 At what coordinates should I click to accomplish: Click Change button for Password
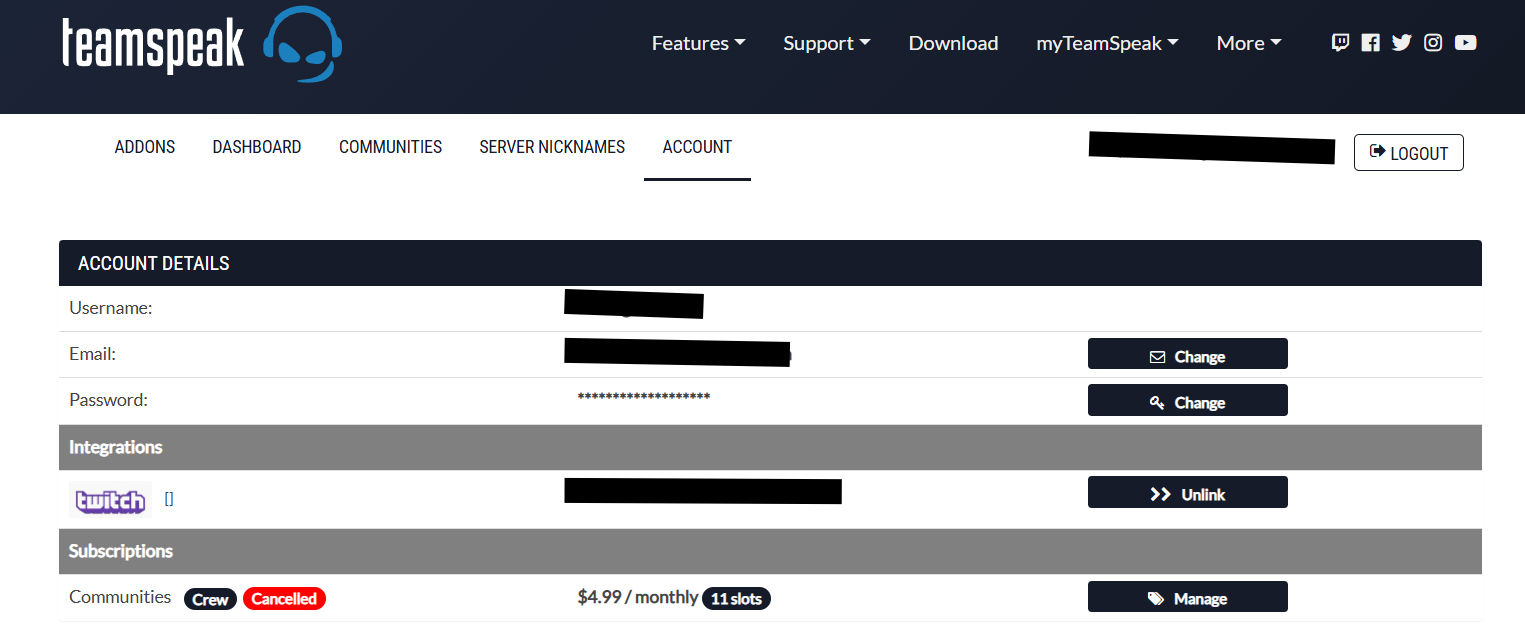1187,401
